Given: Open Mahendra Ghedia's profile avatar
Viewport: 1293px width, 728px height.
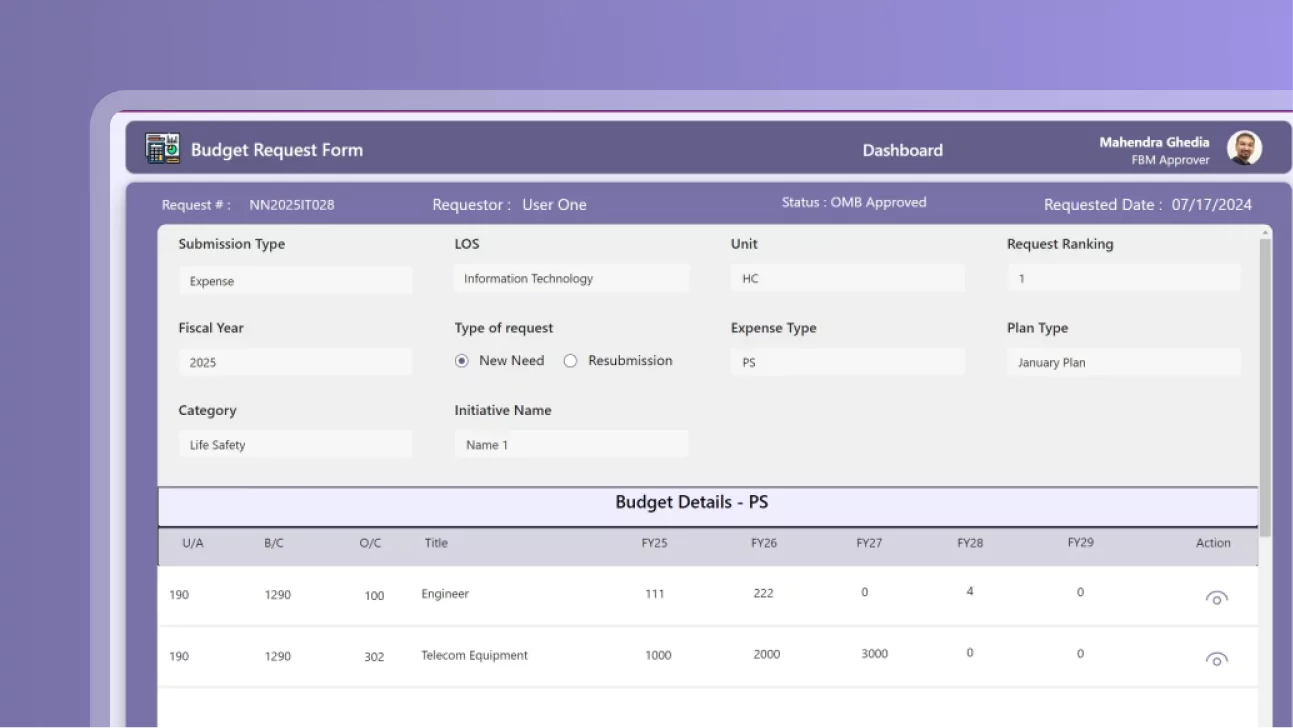Looking at the screenshot, I should [1244, 148].
